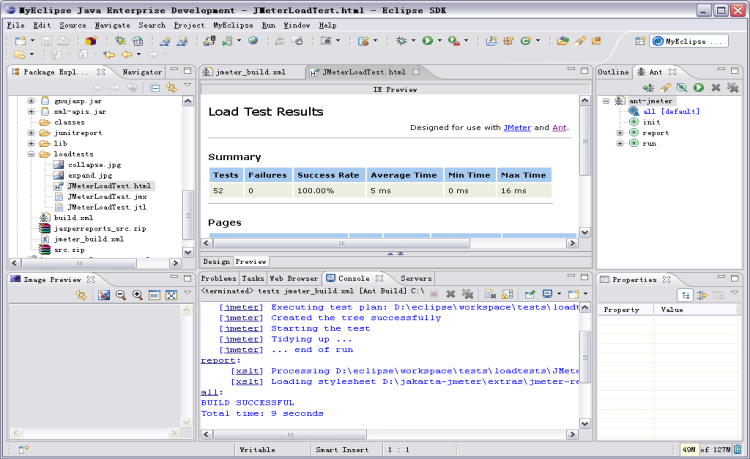Toggle Hide Internal Targets in Ant view

682,88
